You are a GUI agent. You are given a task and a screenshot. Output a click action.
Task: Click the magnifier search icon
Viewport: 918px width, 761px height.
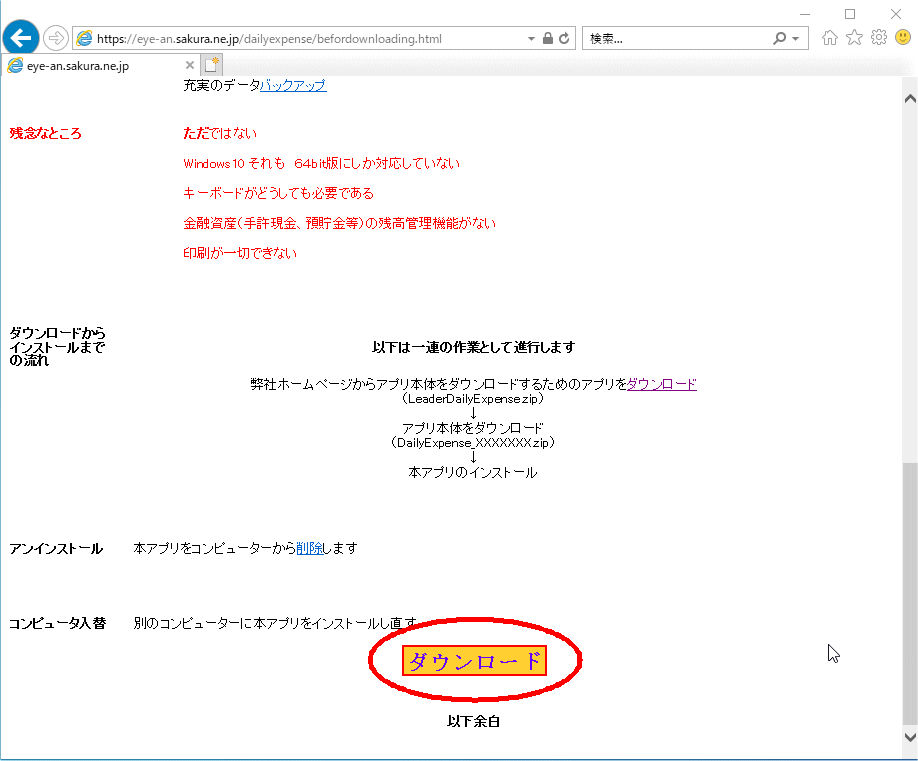tap(779, 39)
